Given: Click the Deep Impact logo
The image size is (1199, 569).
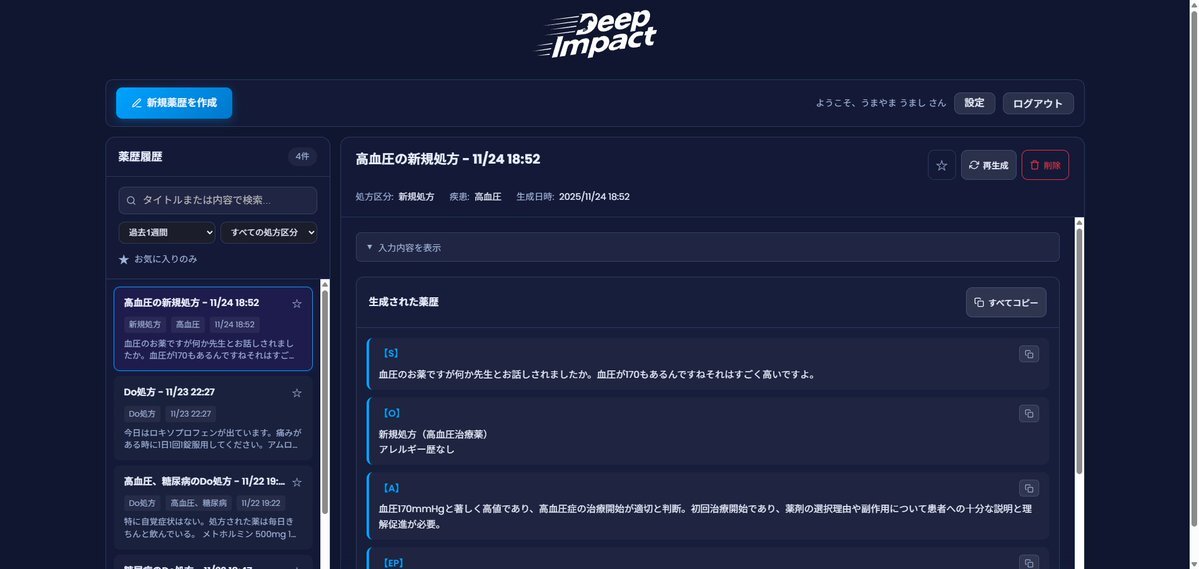Looking at the screenshot, I should coord(596,34).
